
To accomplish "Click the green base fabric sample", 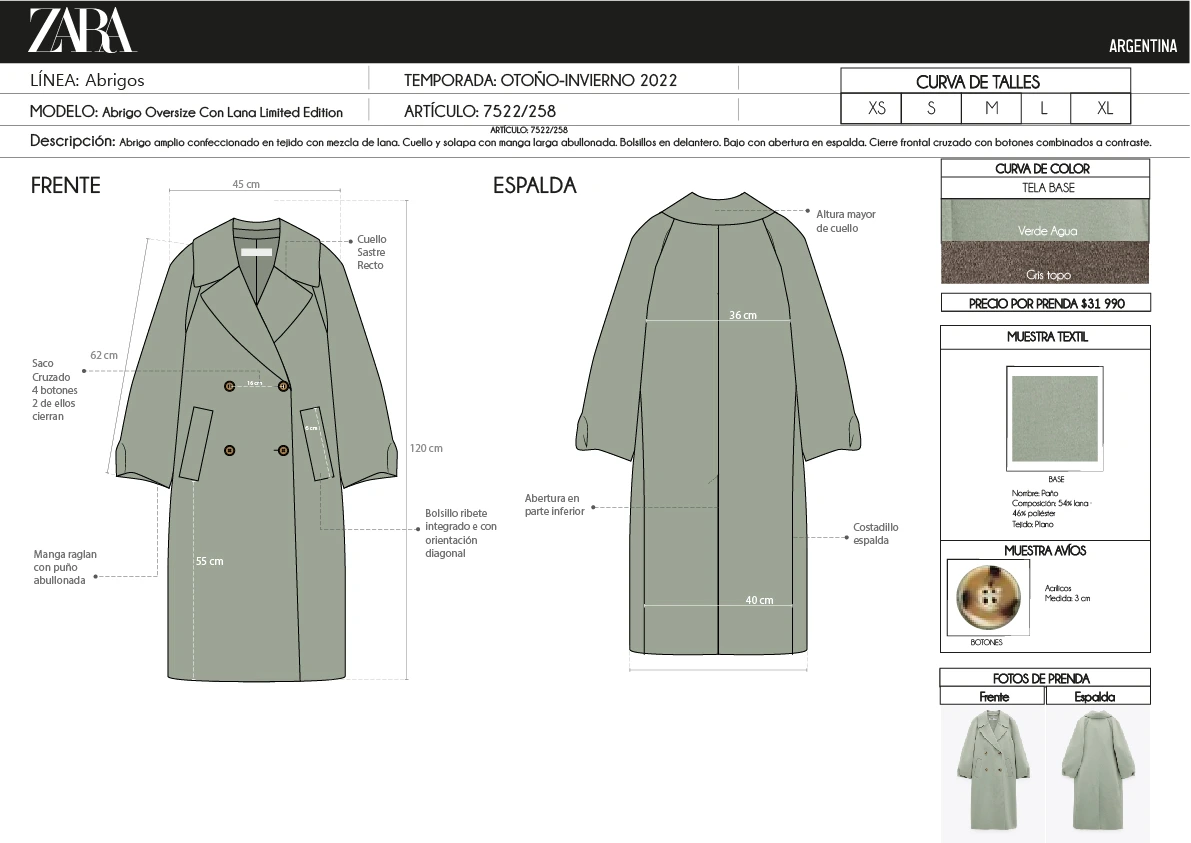I will (1054, 418).
